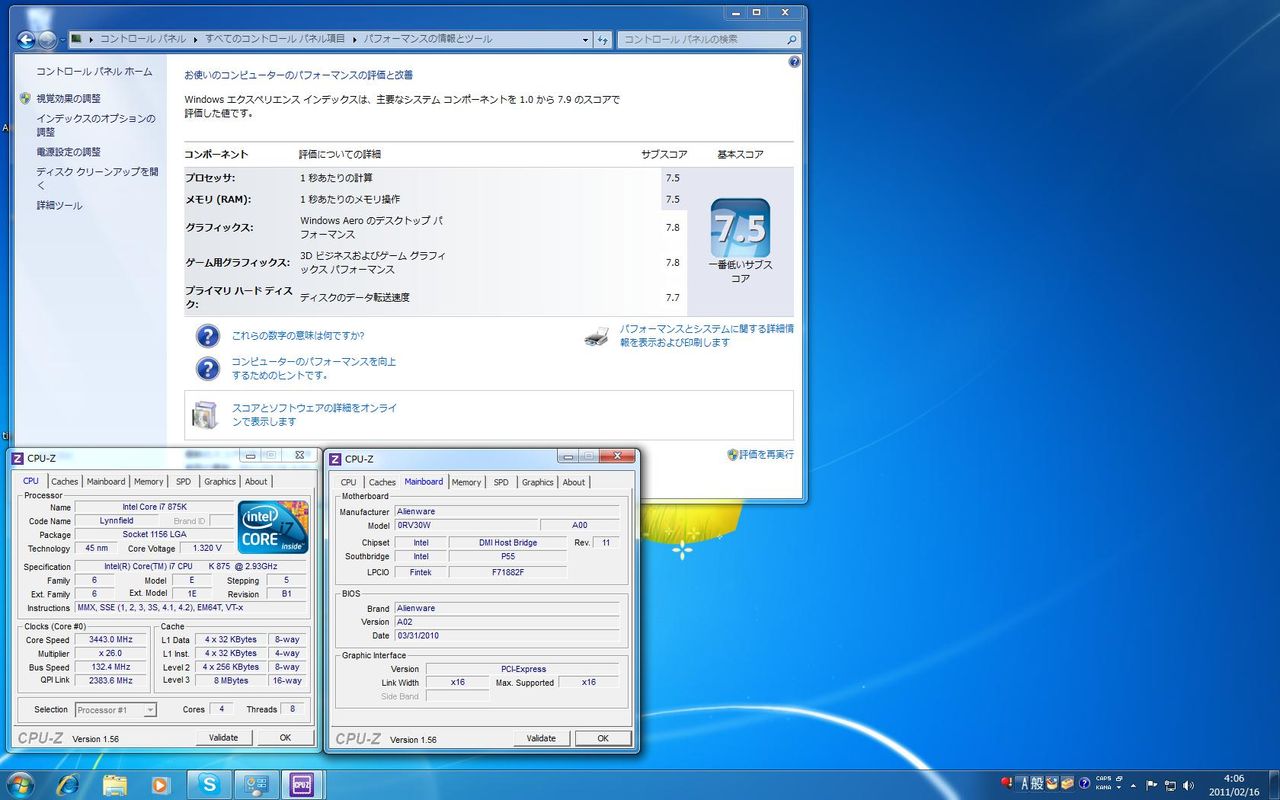Click the Back arrow in Control Panel
Viewport: 1280px width, 800px height.
(26, 40)
